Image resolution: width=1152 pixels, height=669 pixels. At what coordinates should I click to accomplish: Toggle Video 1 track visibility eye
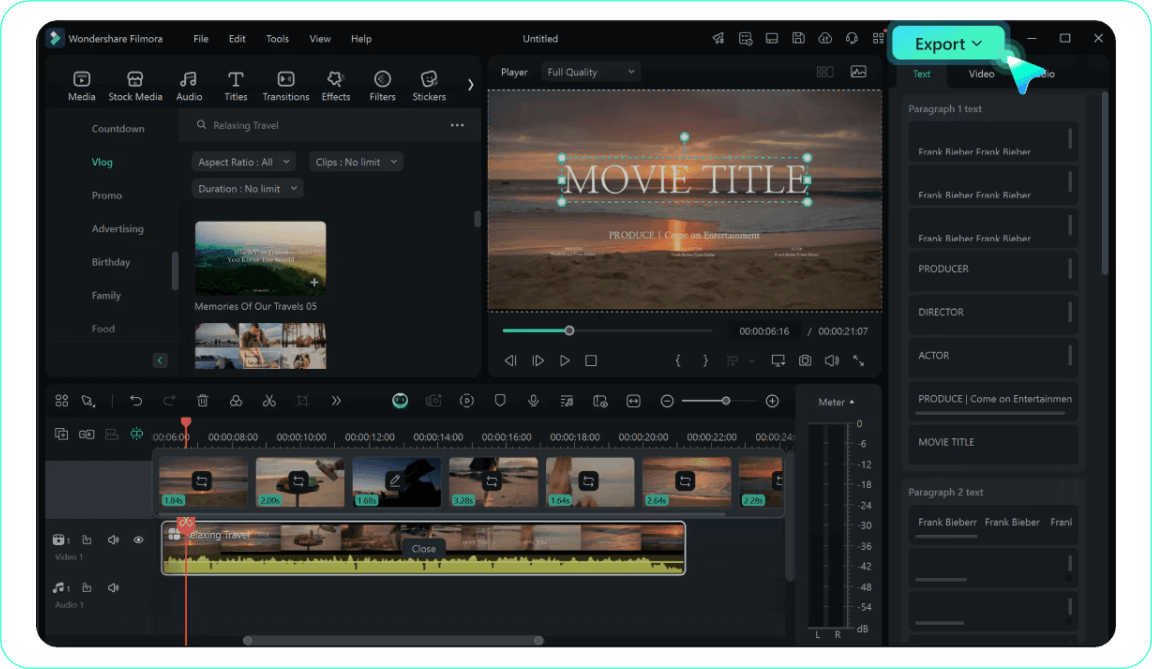click(138, 540)
